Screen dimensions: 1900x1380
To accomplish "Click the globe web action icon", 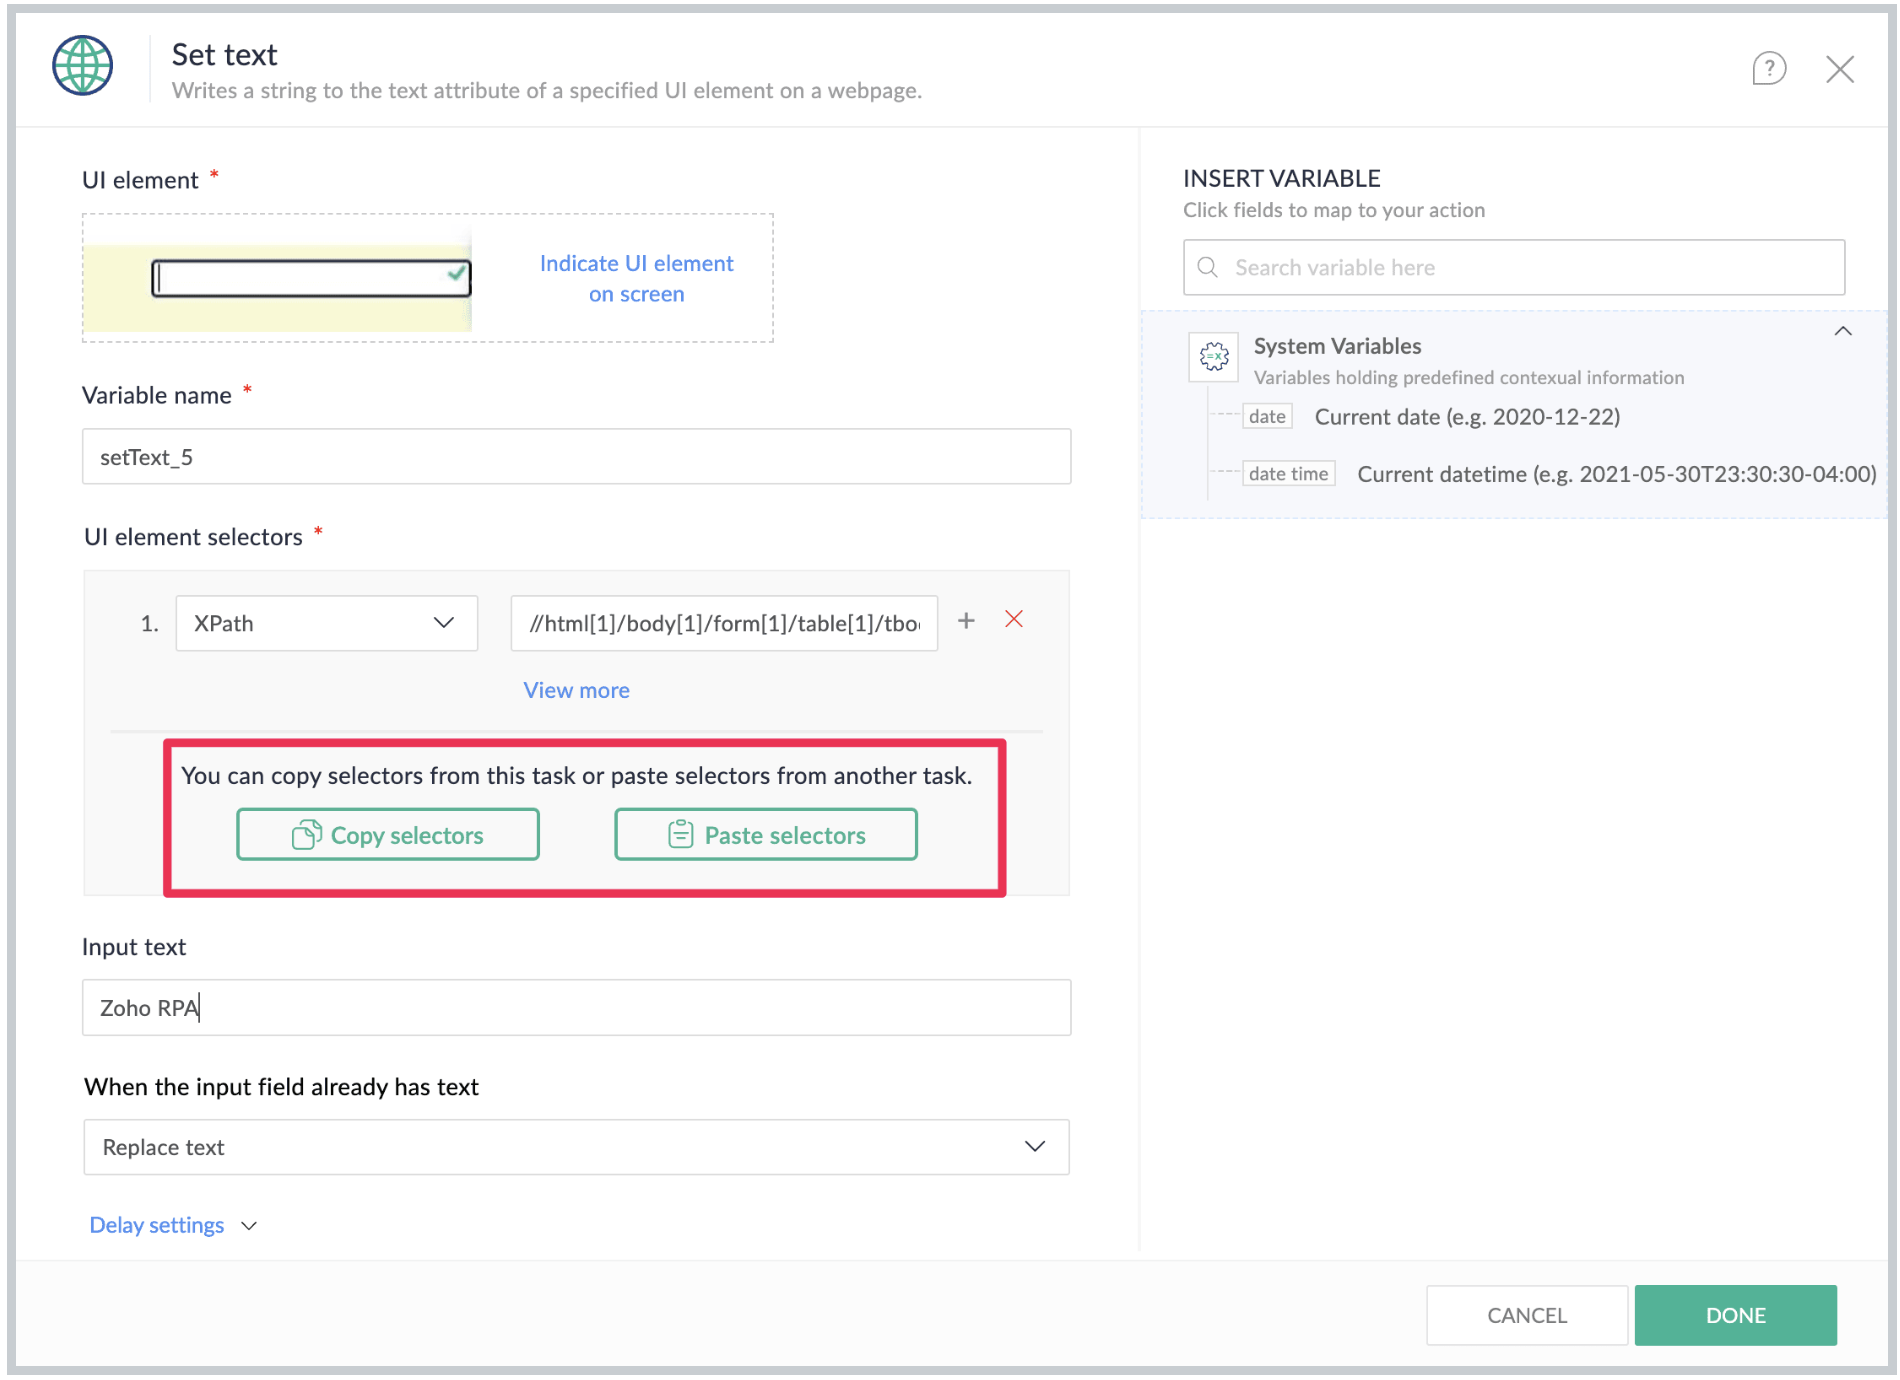I will (82, 66).
